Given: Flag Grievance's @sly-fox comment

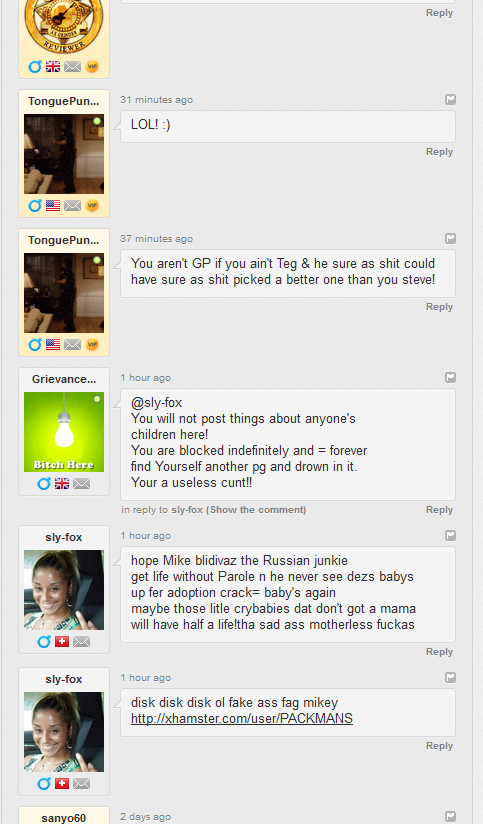Looking at the screenshot, I should click(x=450, y=377).
